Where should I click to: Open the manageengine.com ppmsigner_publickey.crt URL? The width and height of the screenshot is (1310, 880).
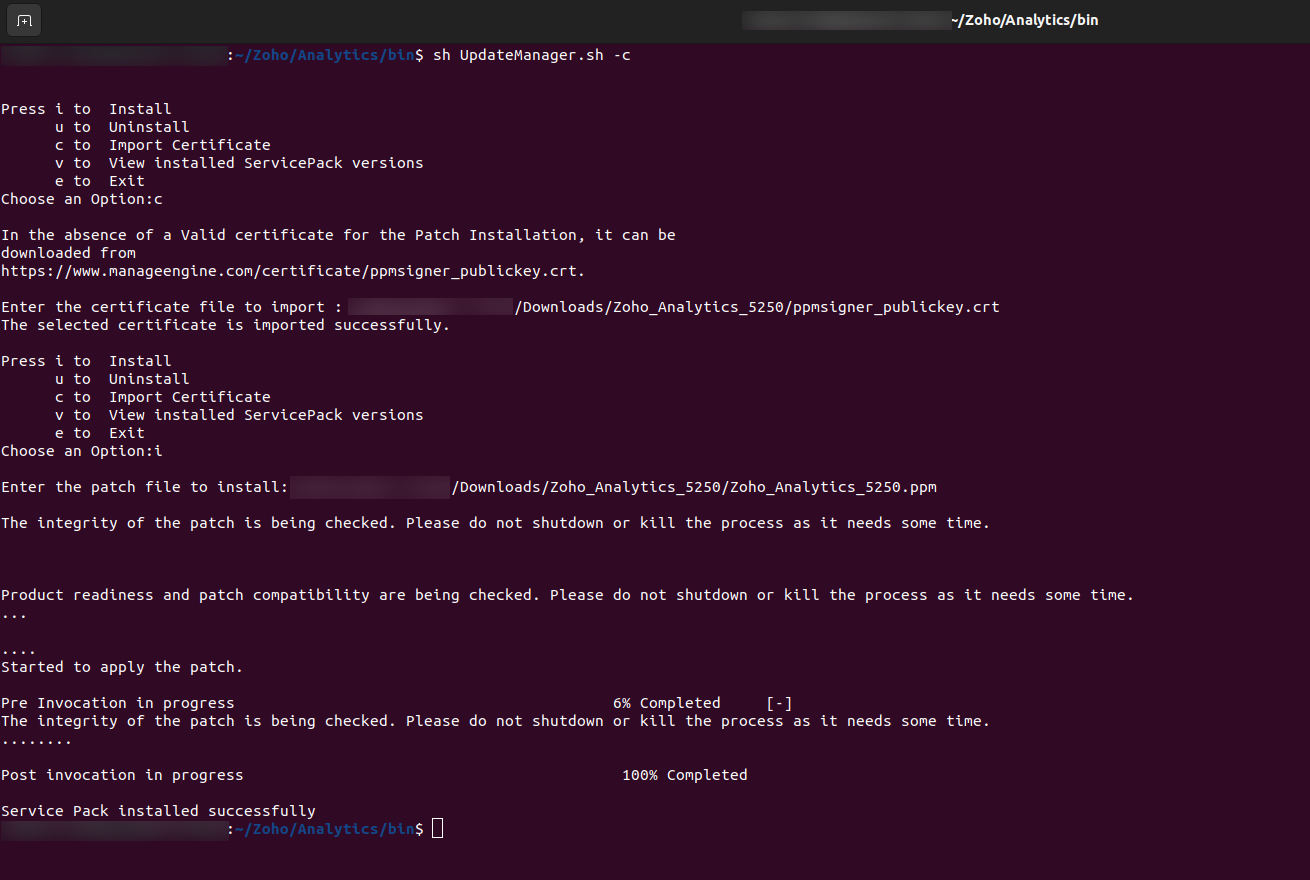[293, 271]
